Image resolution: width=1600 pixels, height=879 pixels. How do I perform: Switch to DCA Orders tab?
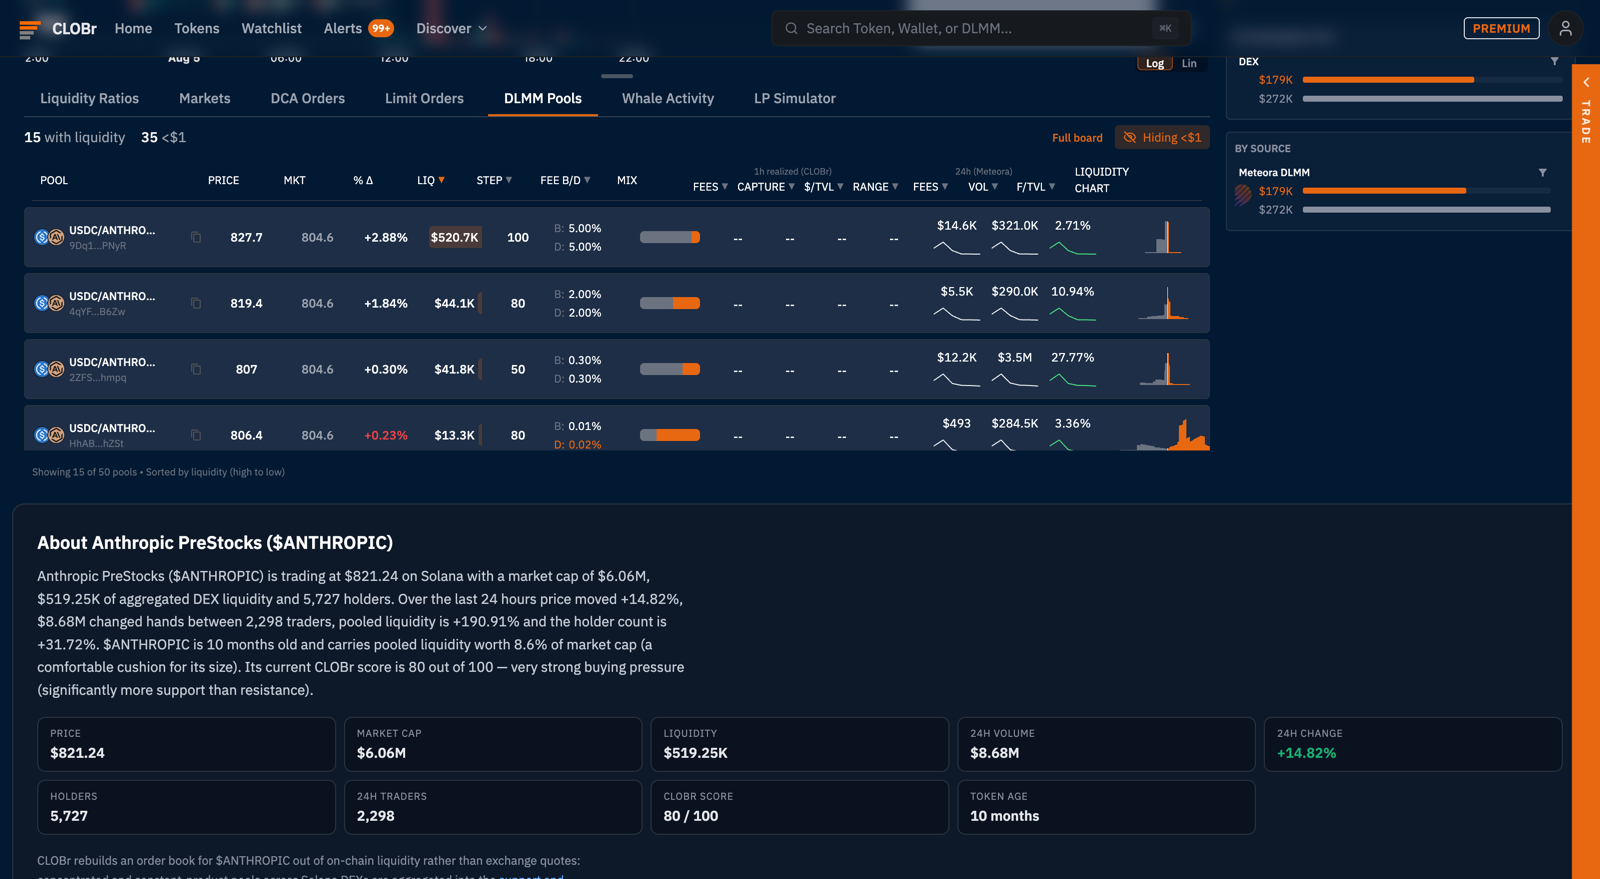coord(308,98)
